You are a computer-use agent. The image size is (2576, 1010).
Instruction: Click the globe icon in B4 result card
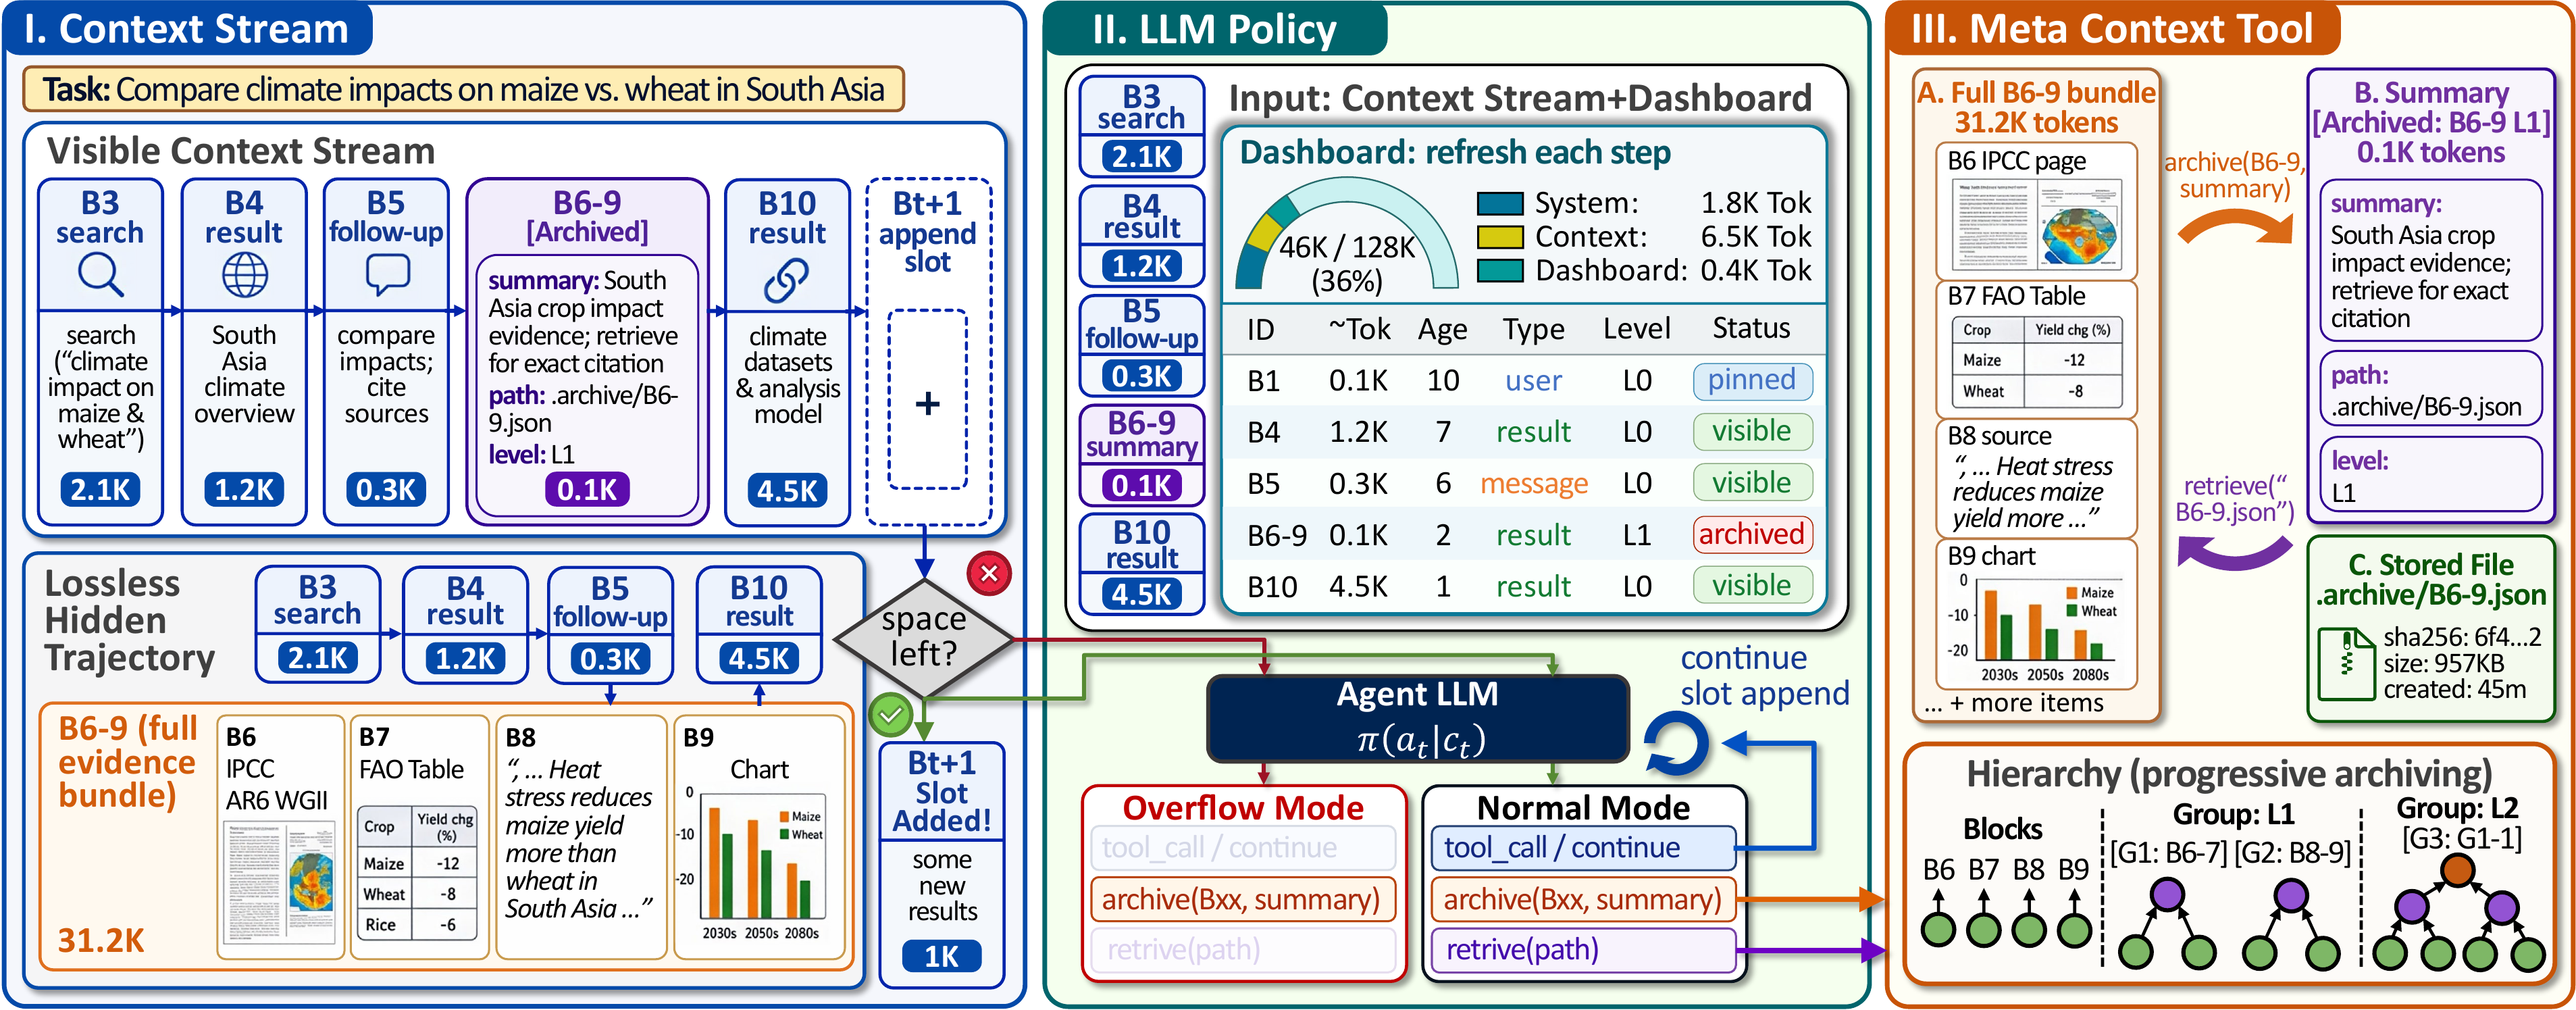click(x=244, y=275)
